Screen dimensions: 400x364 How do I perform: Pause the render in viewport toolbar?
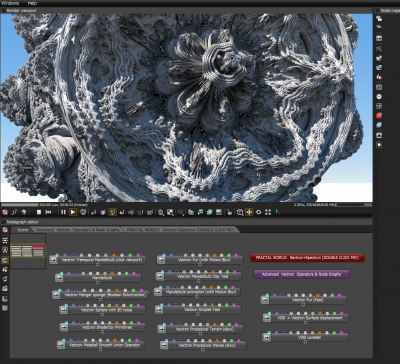point(63,212)
